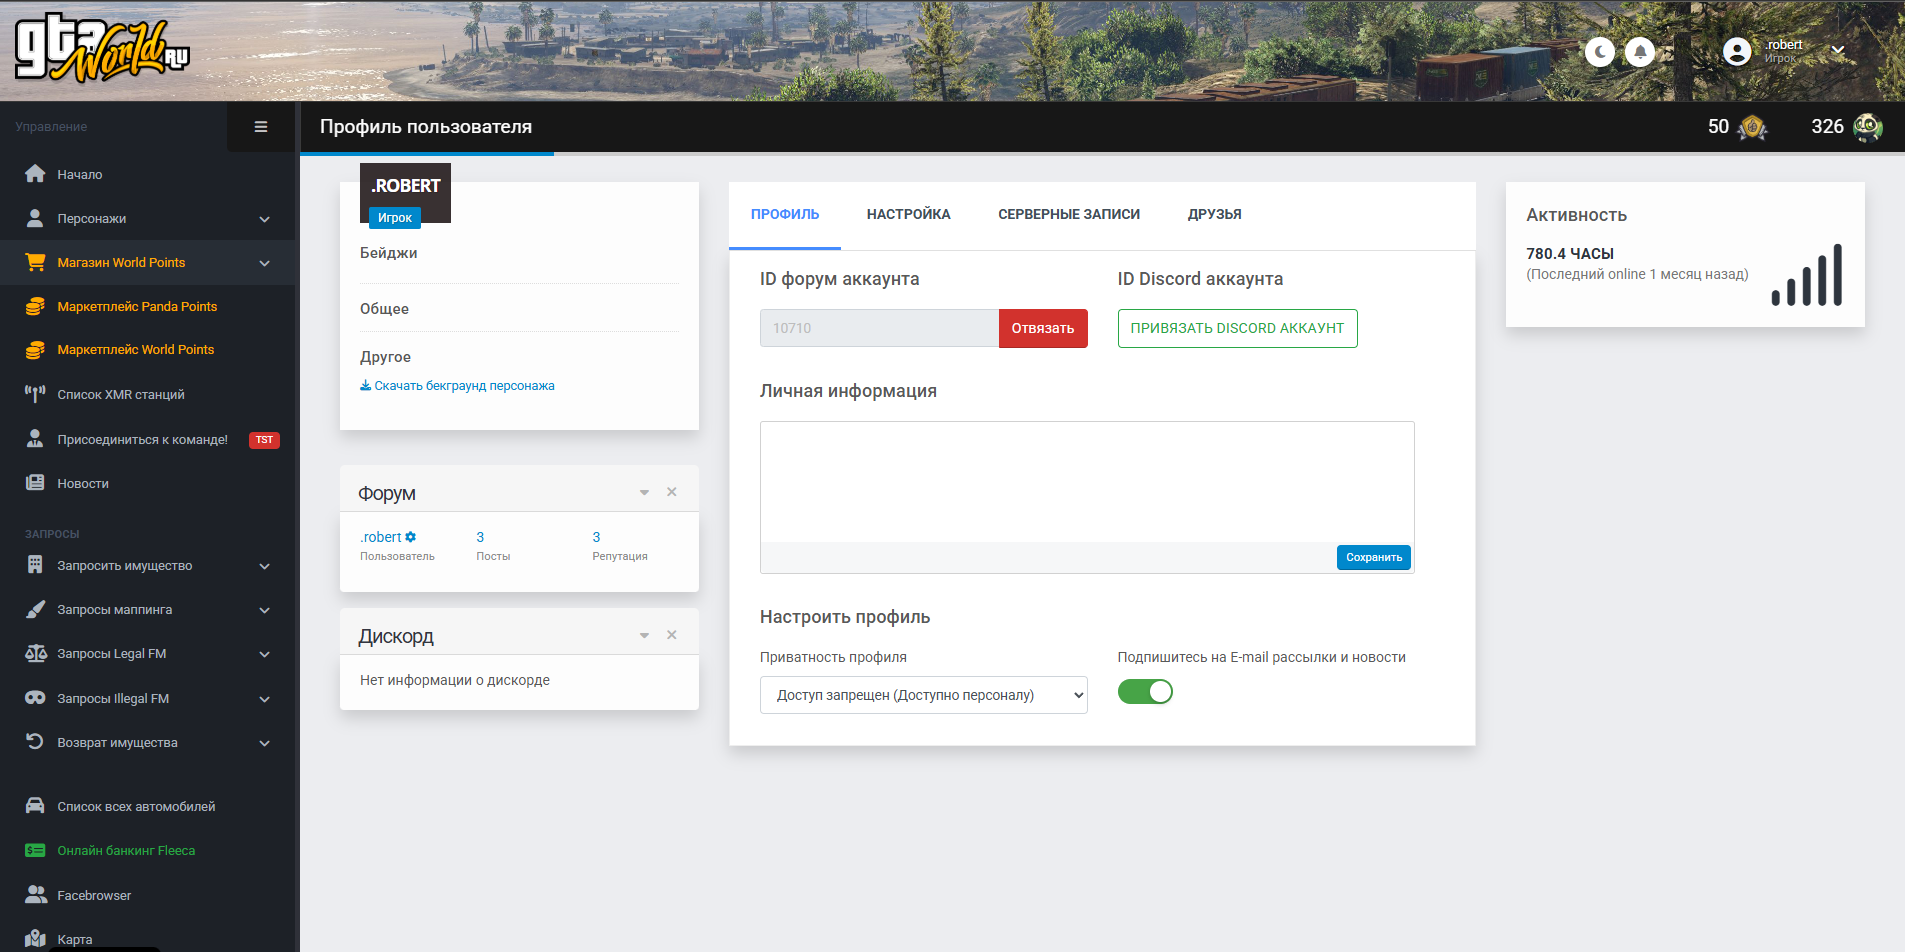Toggle dark mode moon icon
This screenshot has height=952, width=1905.
[x=1600, y=52]
